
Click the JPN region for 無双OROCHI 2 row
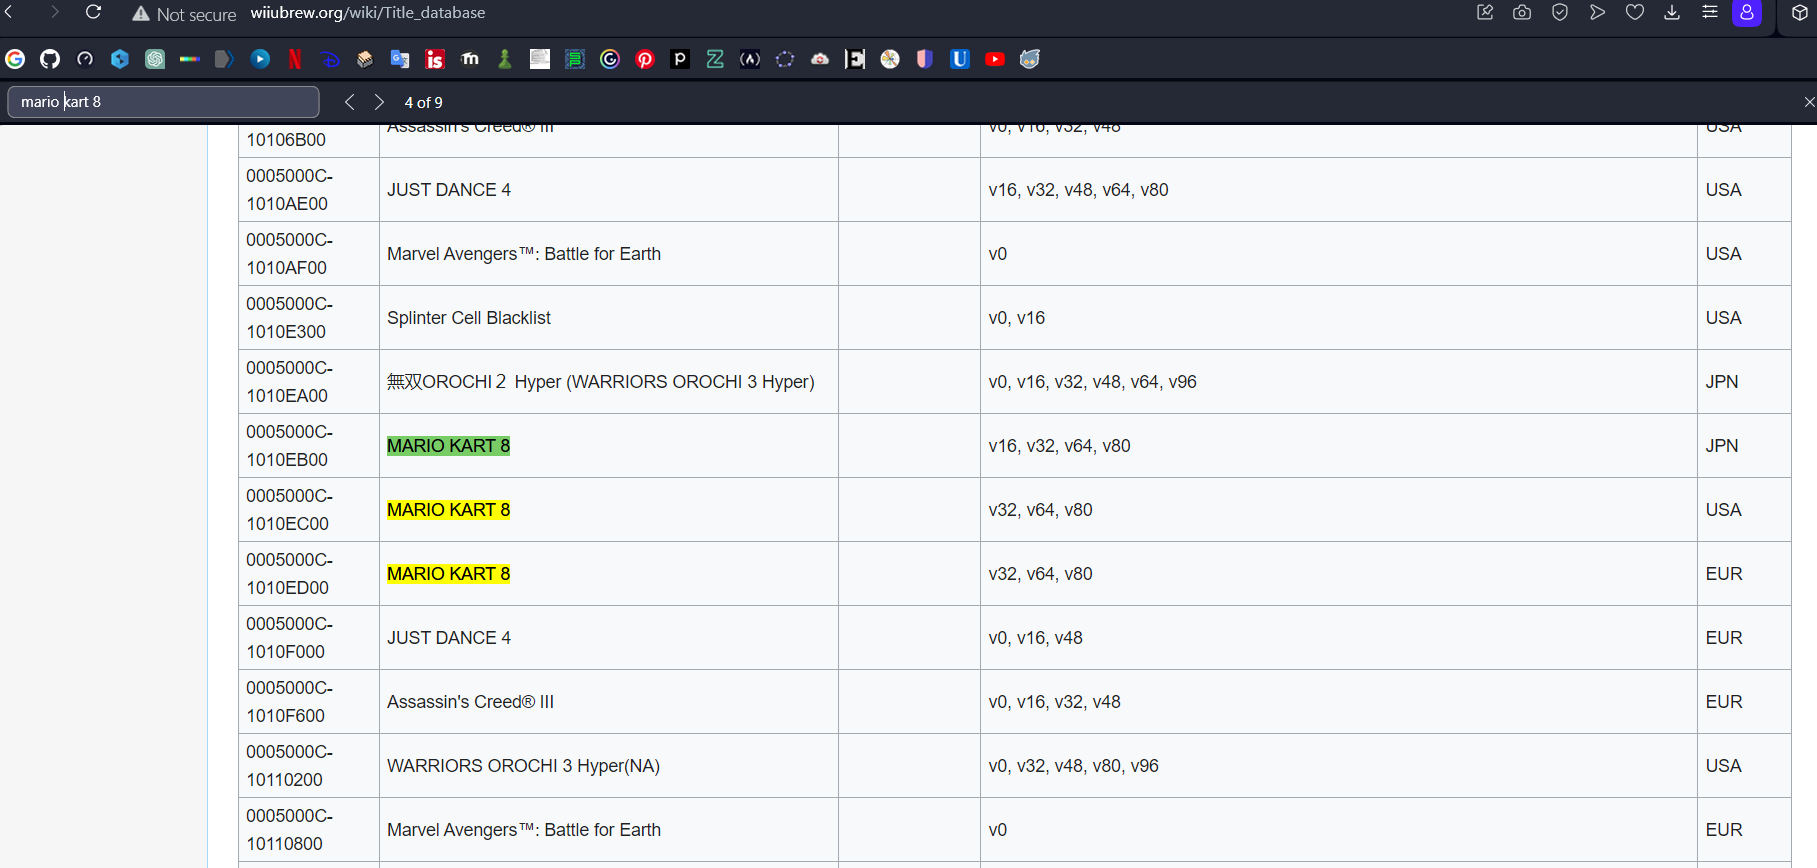1722,382
